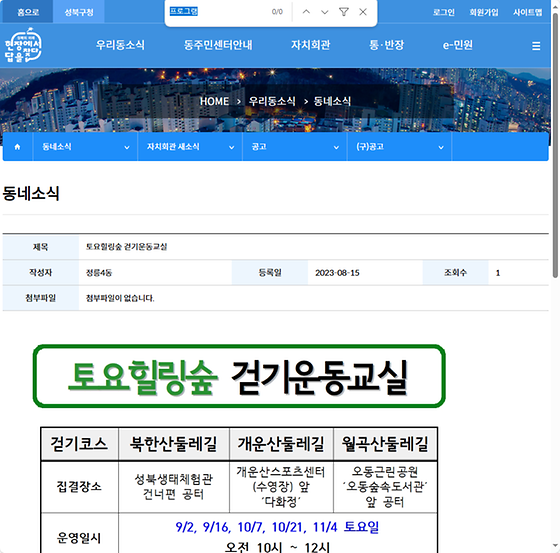
Task: Open the 우리동소식 main menu
Action: click(120, 45)
